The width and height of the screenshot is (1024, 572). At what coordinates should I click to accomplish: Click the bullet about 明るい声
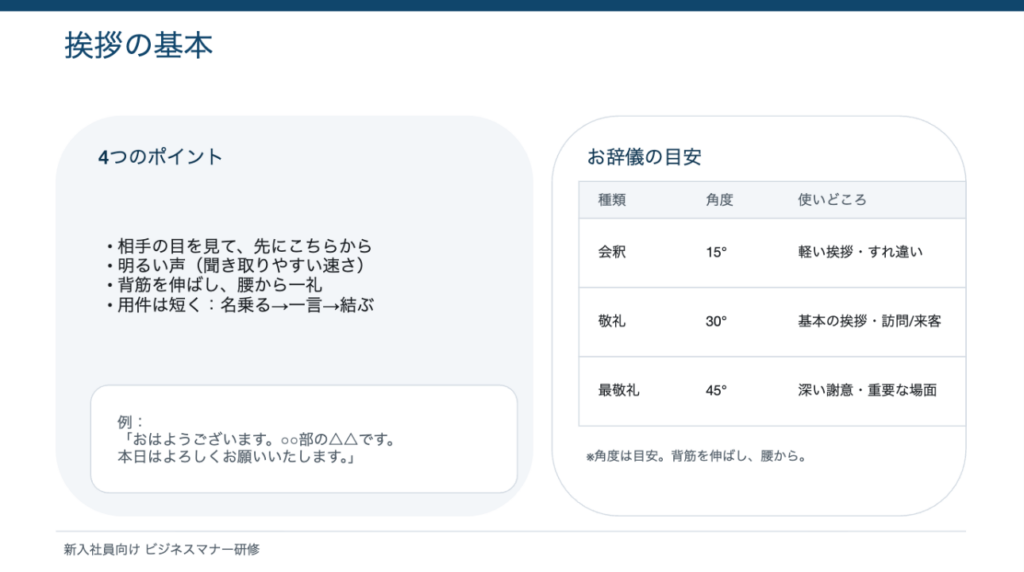[234, 266]
